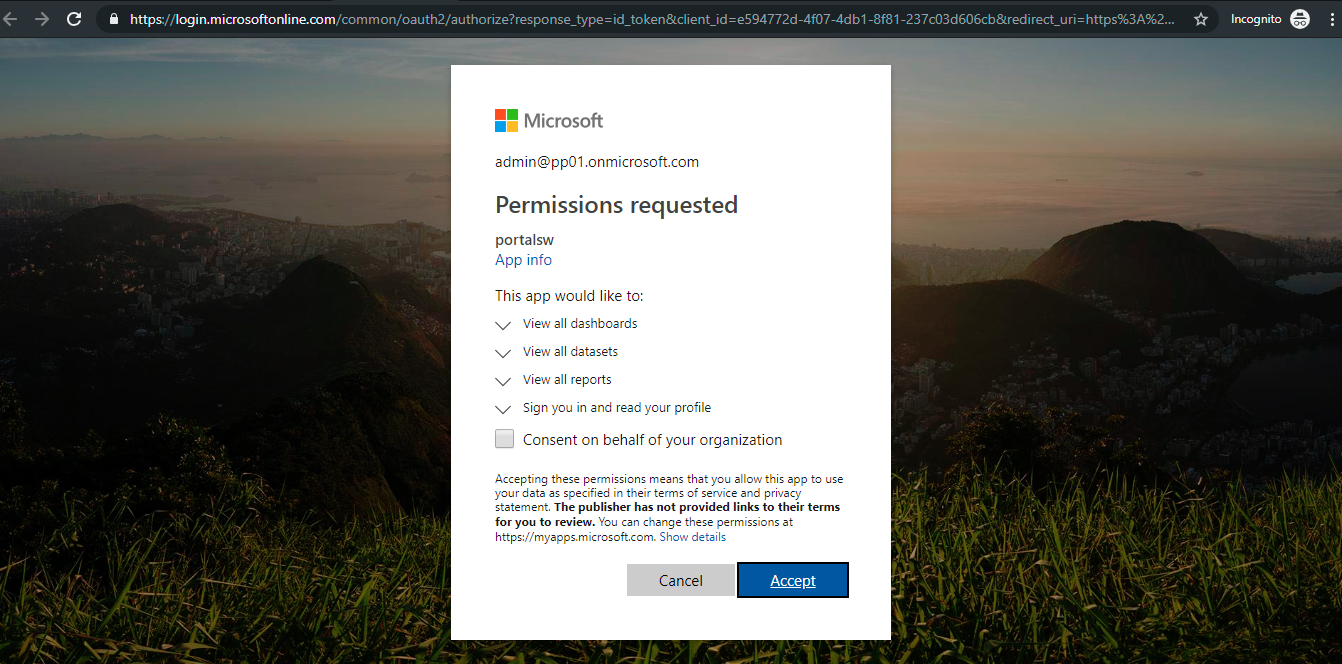Click the browser forward arrow

(x=41, y=19)
